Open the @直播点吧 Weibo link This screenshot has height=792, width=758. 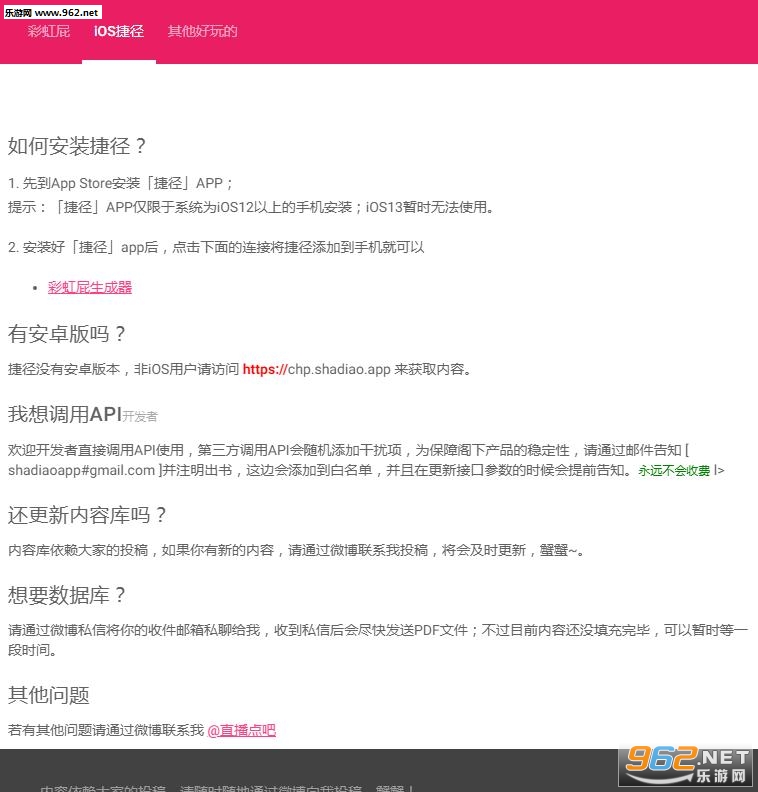[241, 730]
